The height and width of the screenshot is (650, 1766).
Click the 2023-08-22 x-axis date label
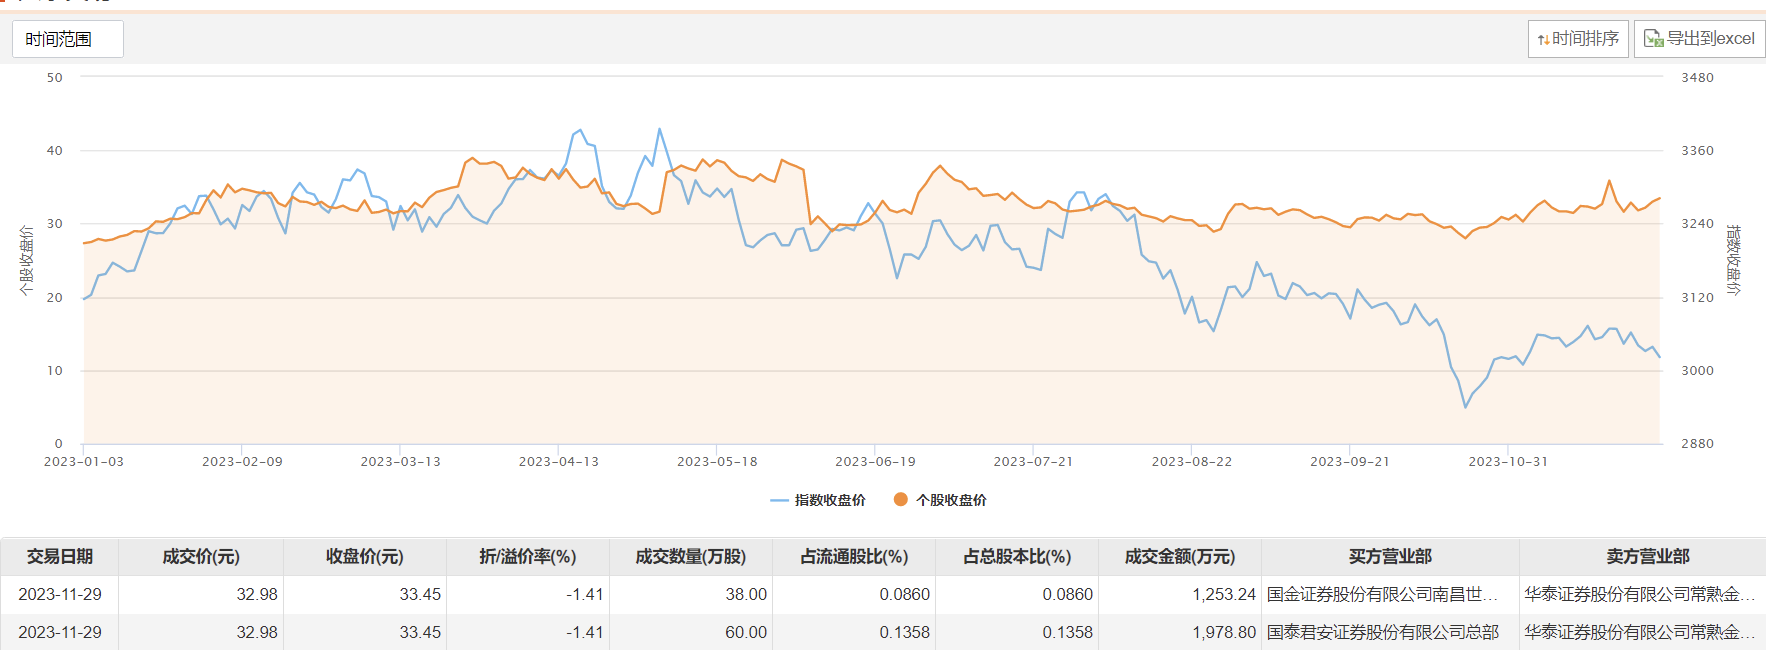[x=1192, y=461]
